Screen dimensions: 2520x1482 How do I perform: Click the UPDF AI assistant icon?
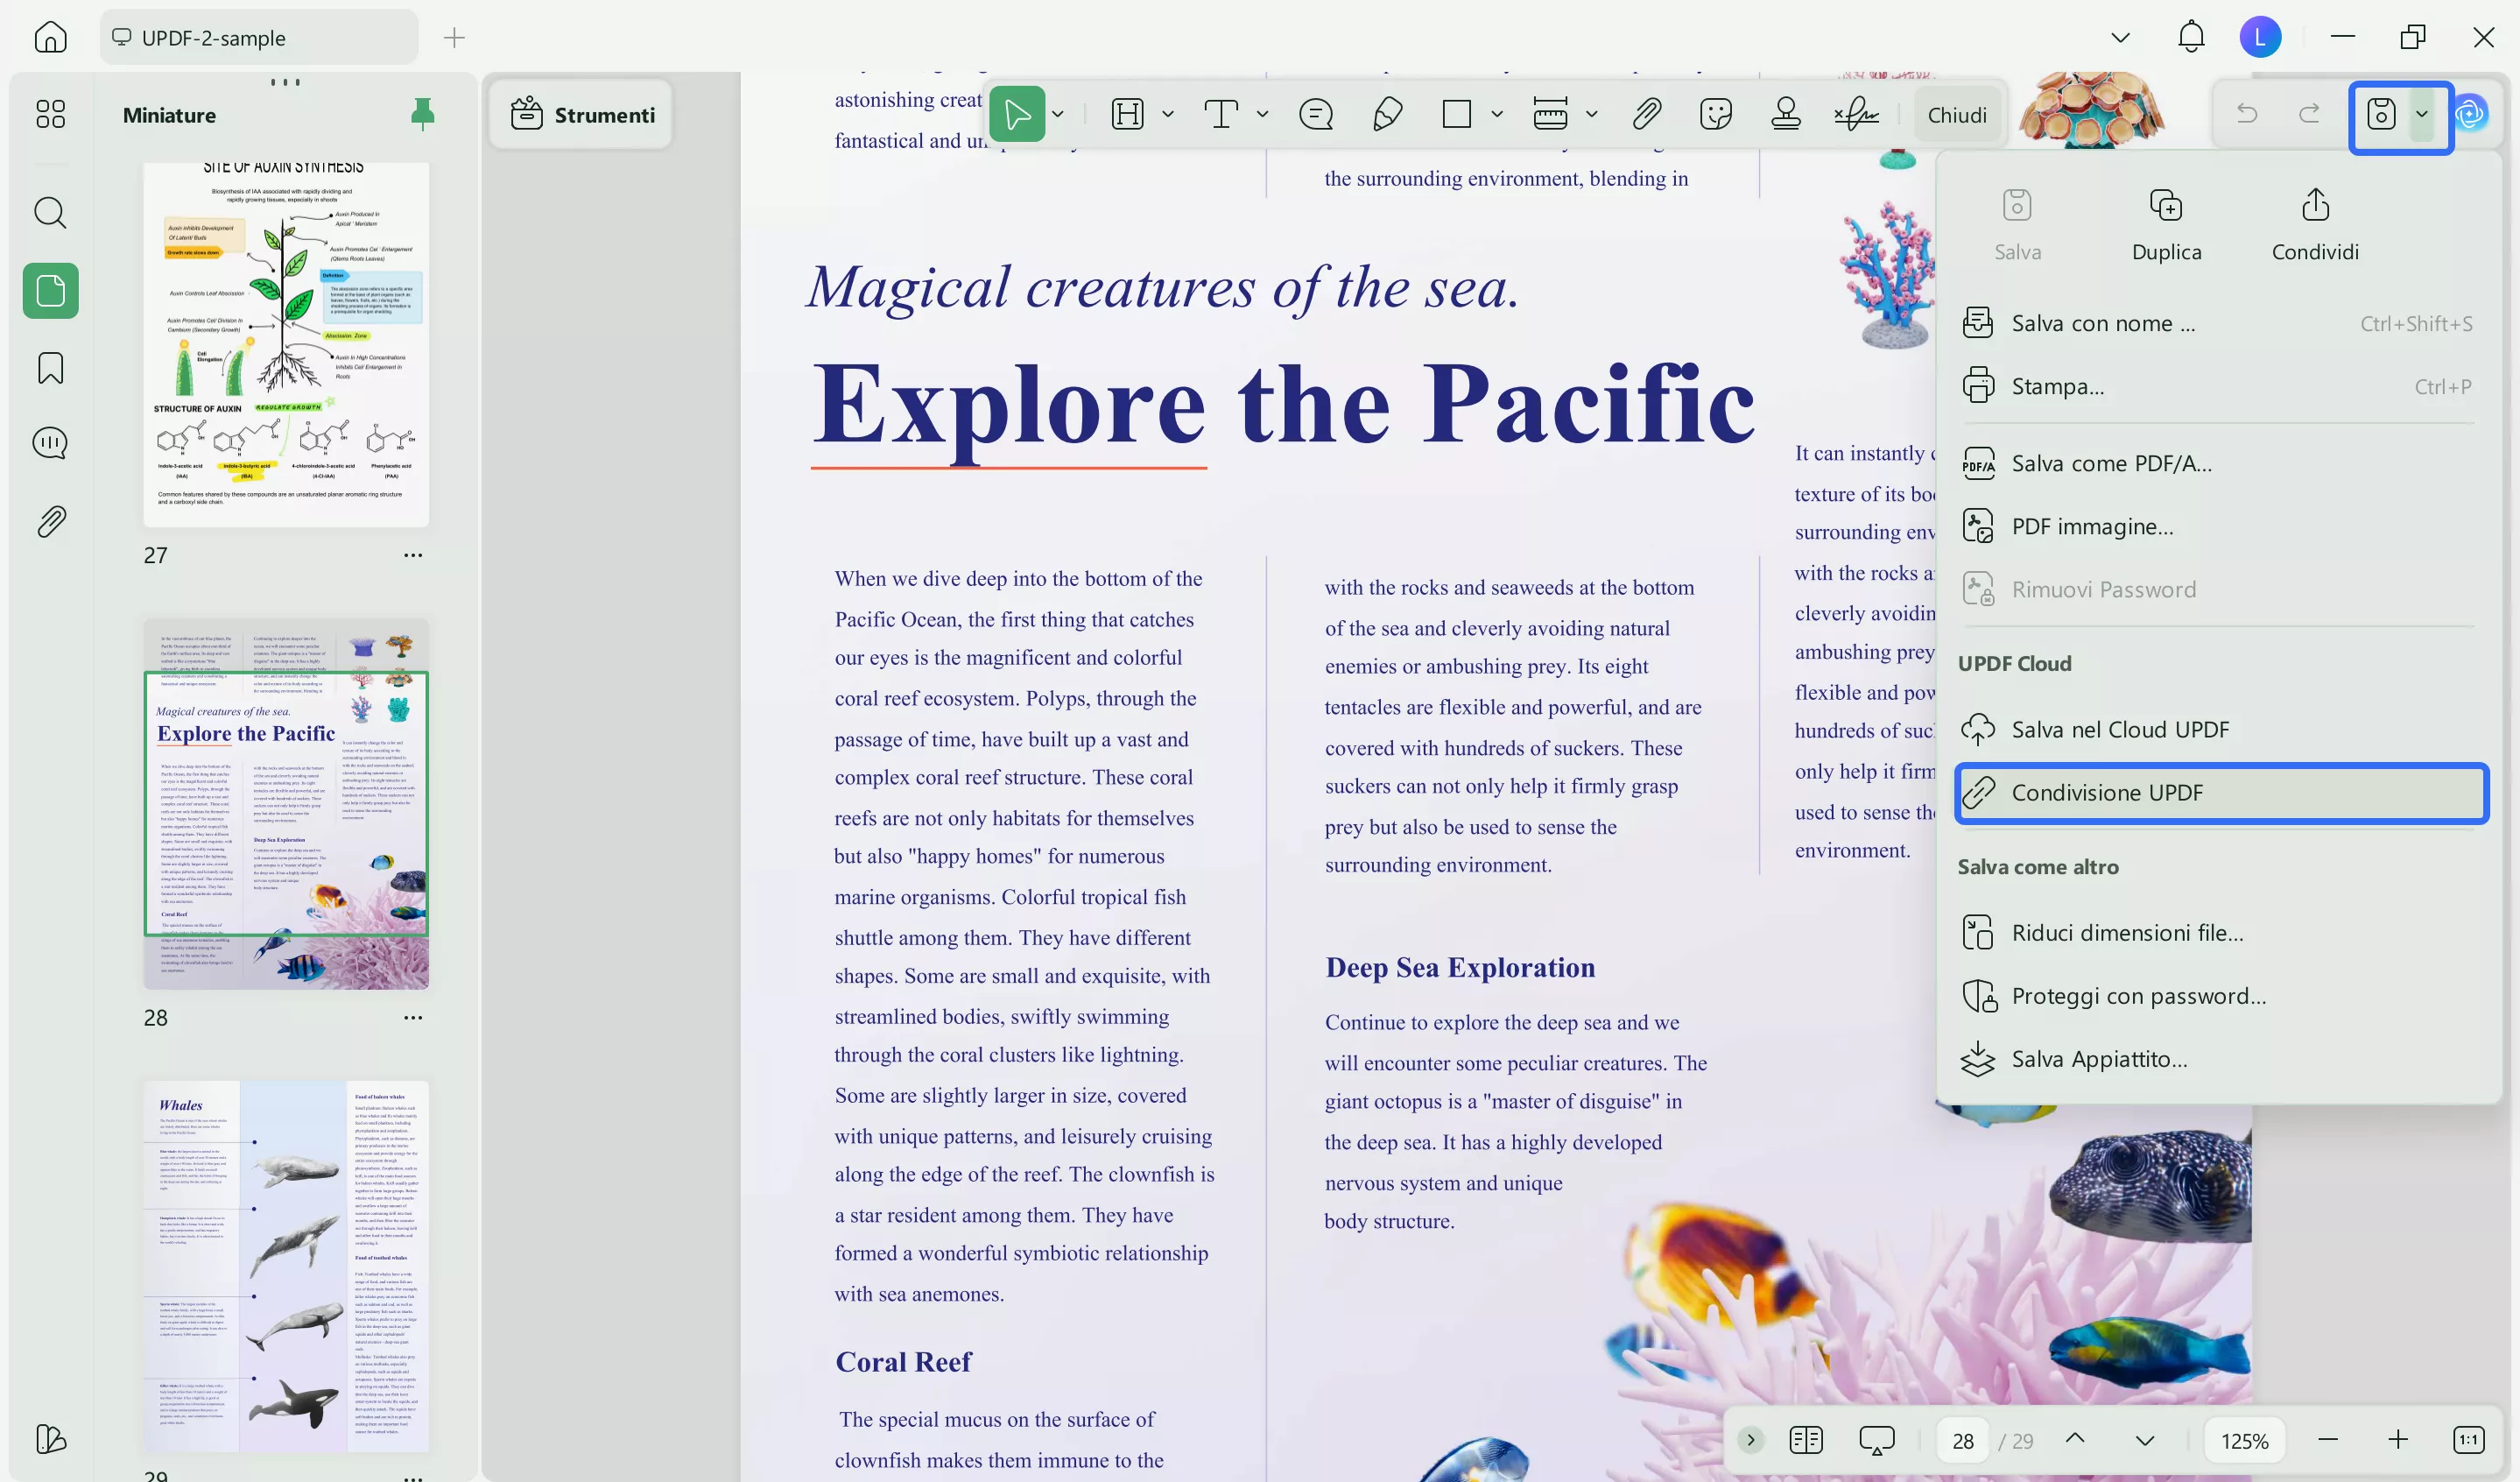coord(2471,114)
